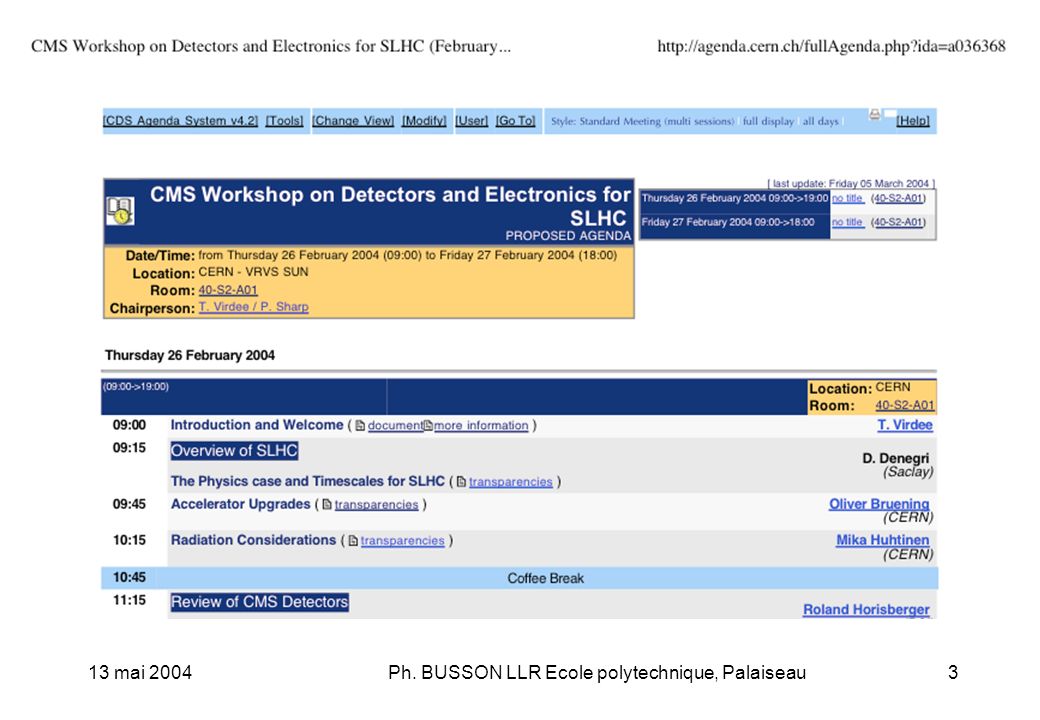Click the '13 mai 2004' footer date

(x=140, y=673)
